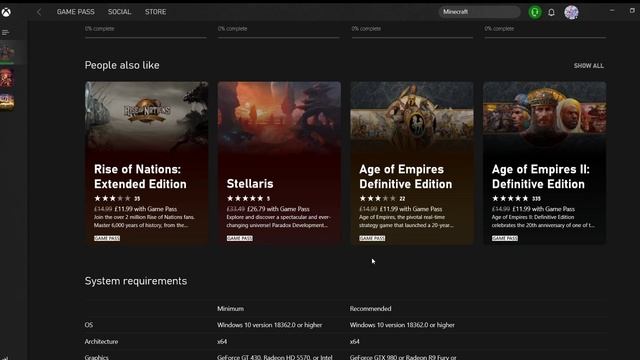Viewport: 640px width, 360px height.
Task: Click the Xbox logo icon
Action: click(x=6, y=12)
